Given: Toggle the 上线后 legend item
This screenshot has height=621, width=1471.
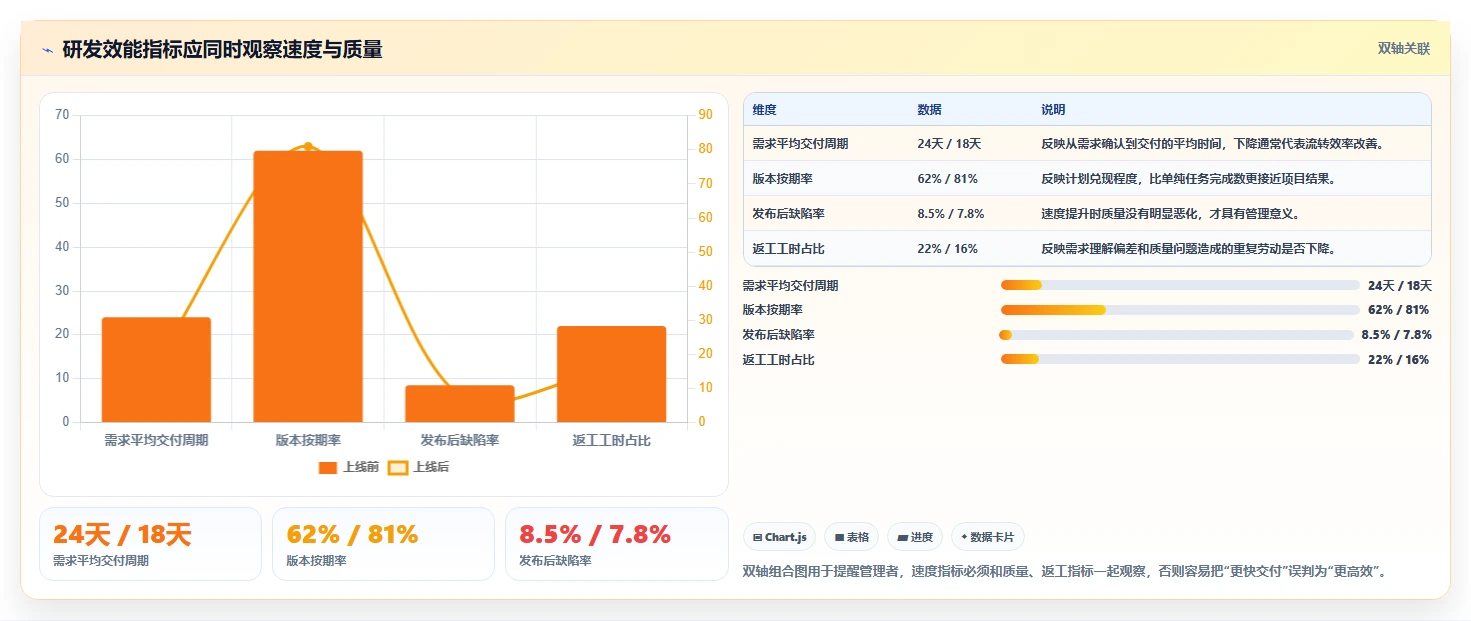Looking at the screenshot, I should [x=419, y=467].
